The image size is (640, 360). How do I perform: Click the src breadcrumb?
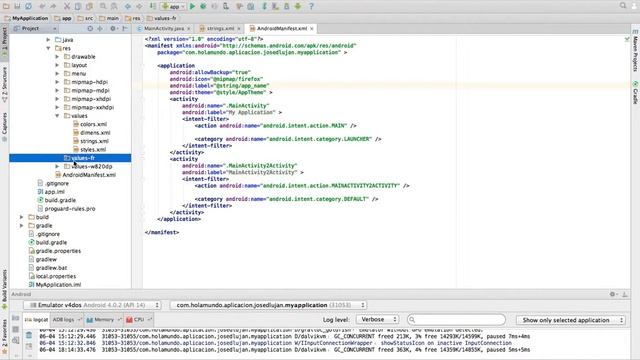pyautogui.click(x=85, y=18)
